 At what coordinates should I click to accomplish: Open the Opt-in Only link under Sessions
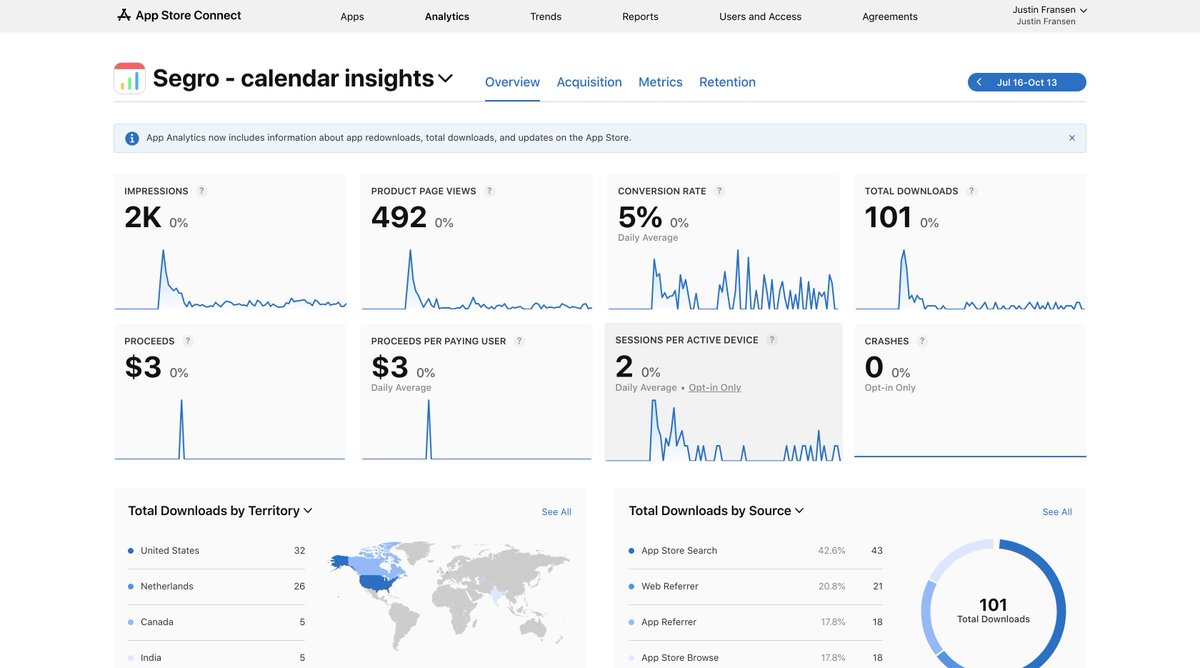[x=714, y=387]
